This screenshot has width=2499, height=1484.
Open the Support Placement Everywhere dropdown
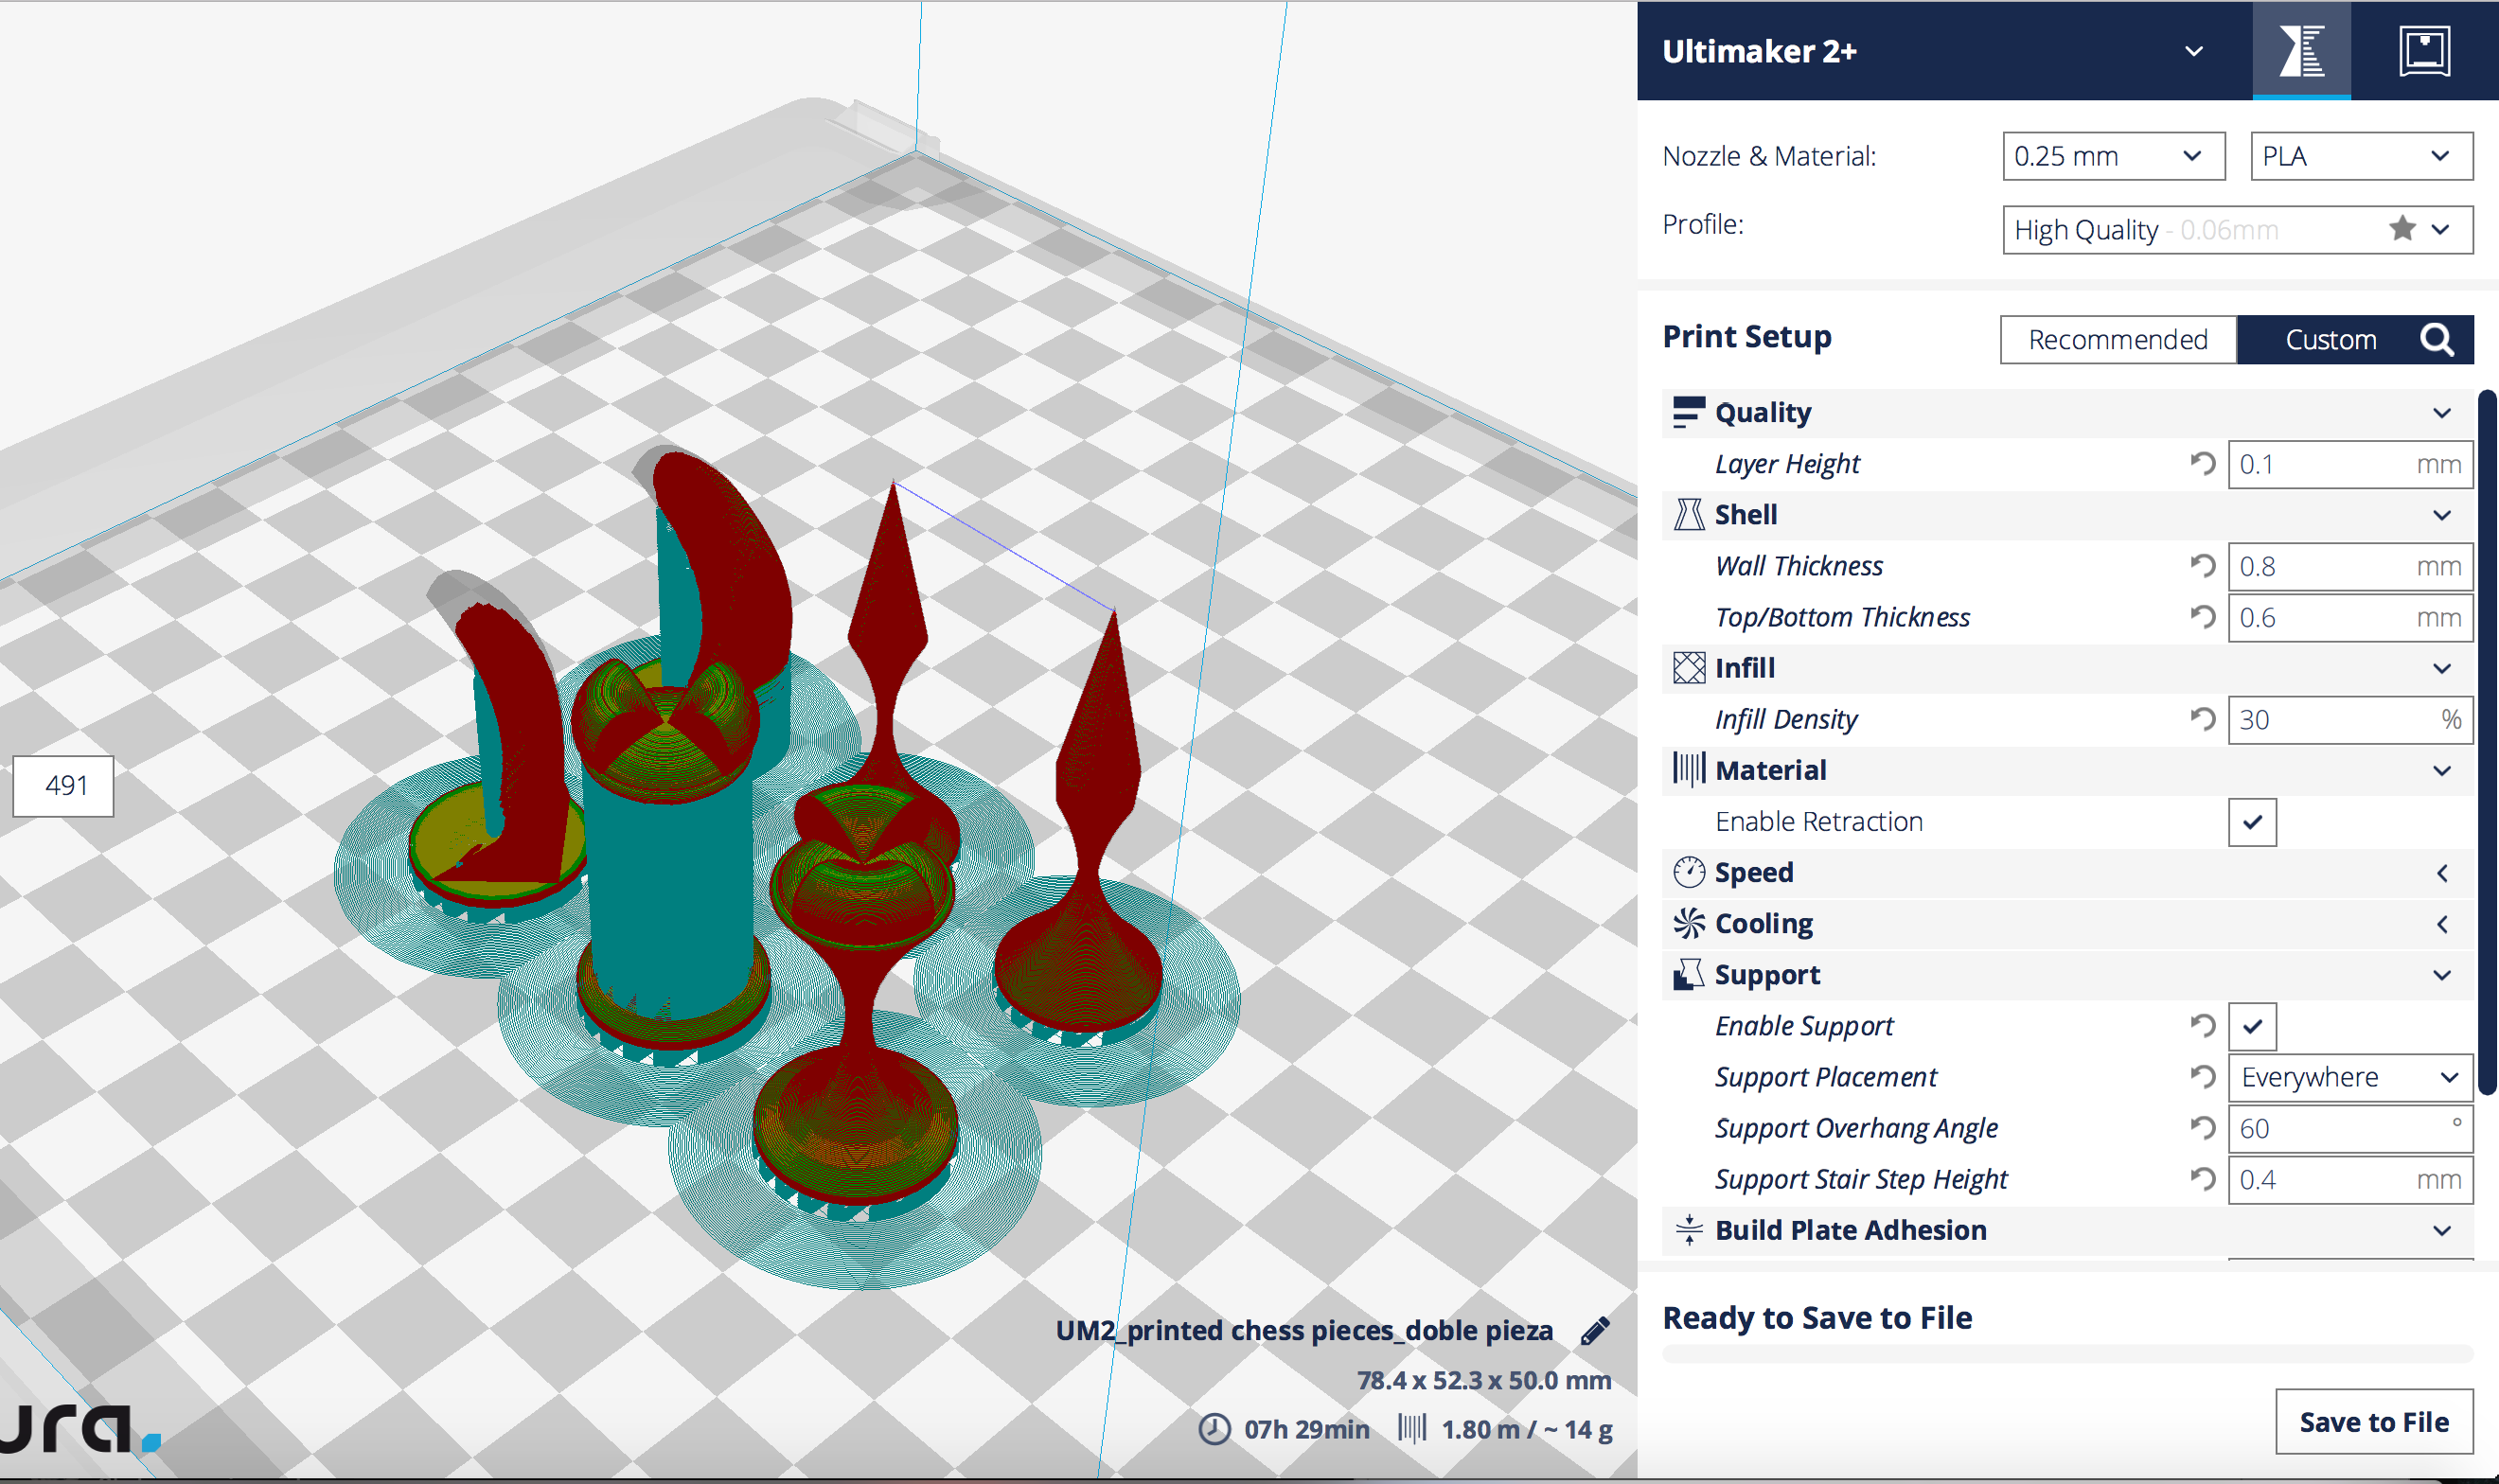click(2350, 1077)
